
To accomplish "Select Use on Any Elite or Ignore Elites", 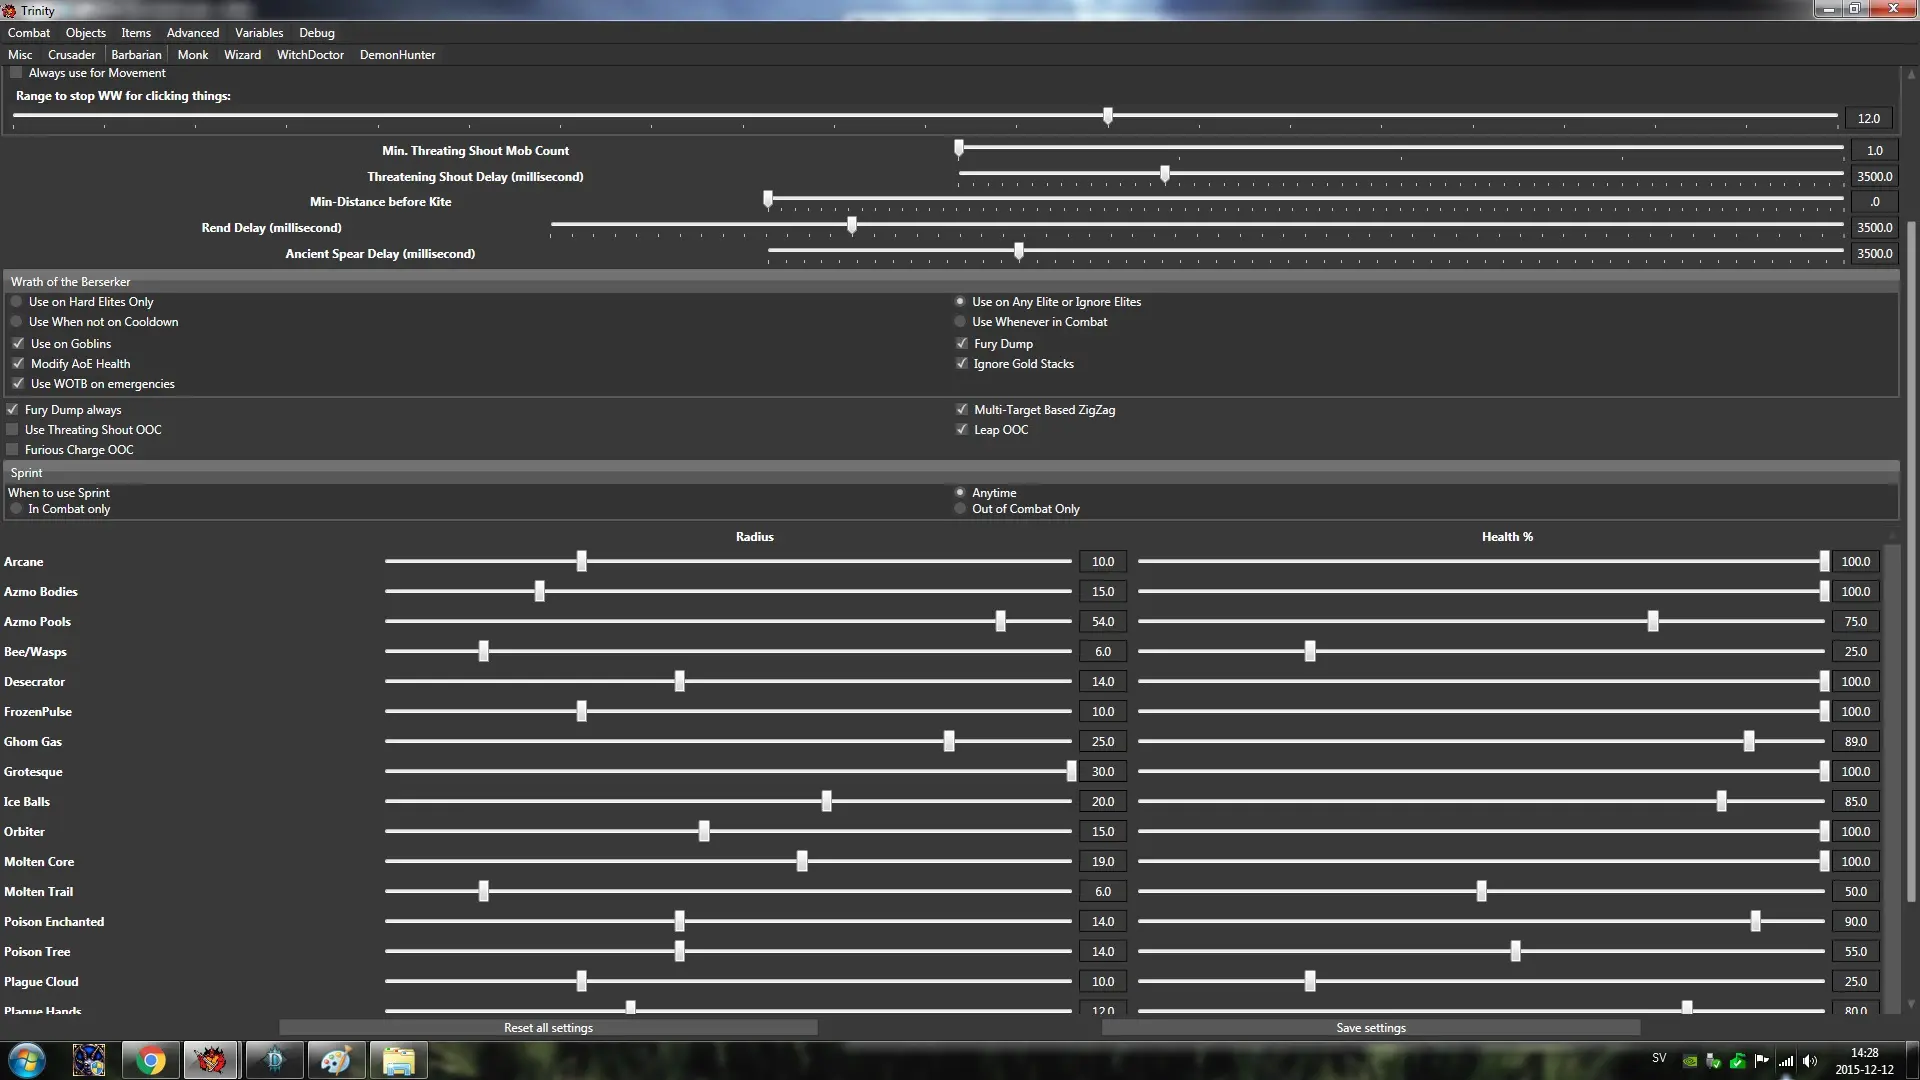I will coord(960,302).
